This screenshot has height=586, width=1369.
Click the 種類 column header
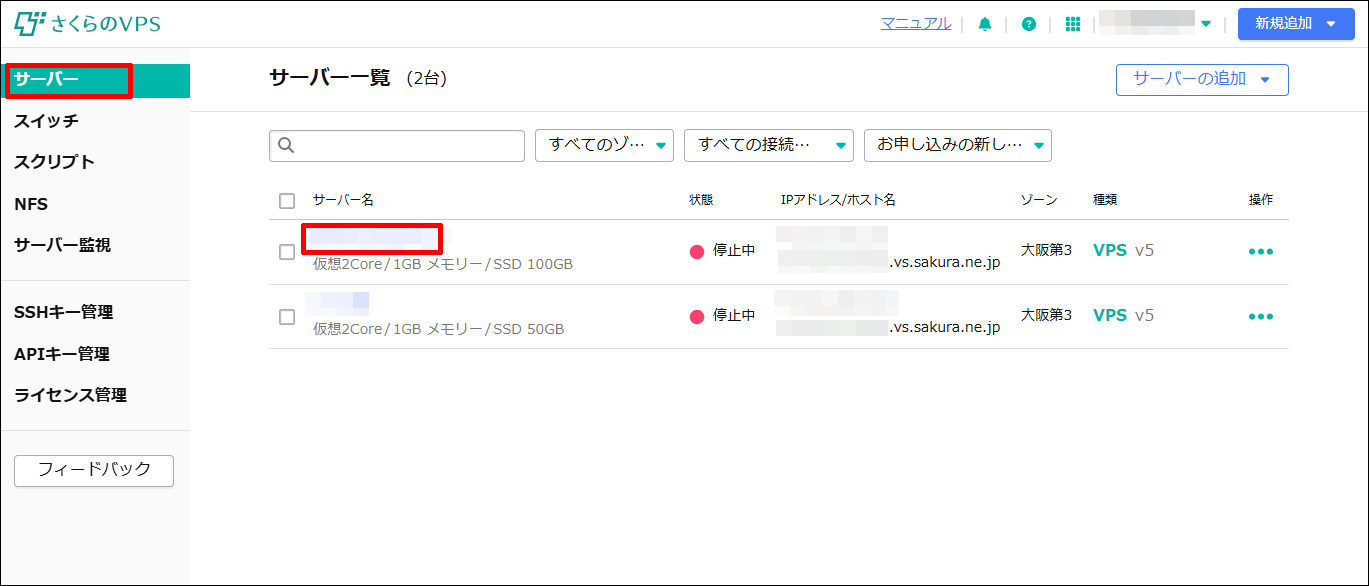(x=1105, y=200)
